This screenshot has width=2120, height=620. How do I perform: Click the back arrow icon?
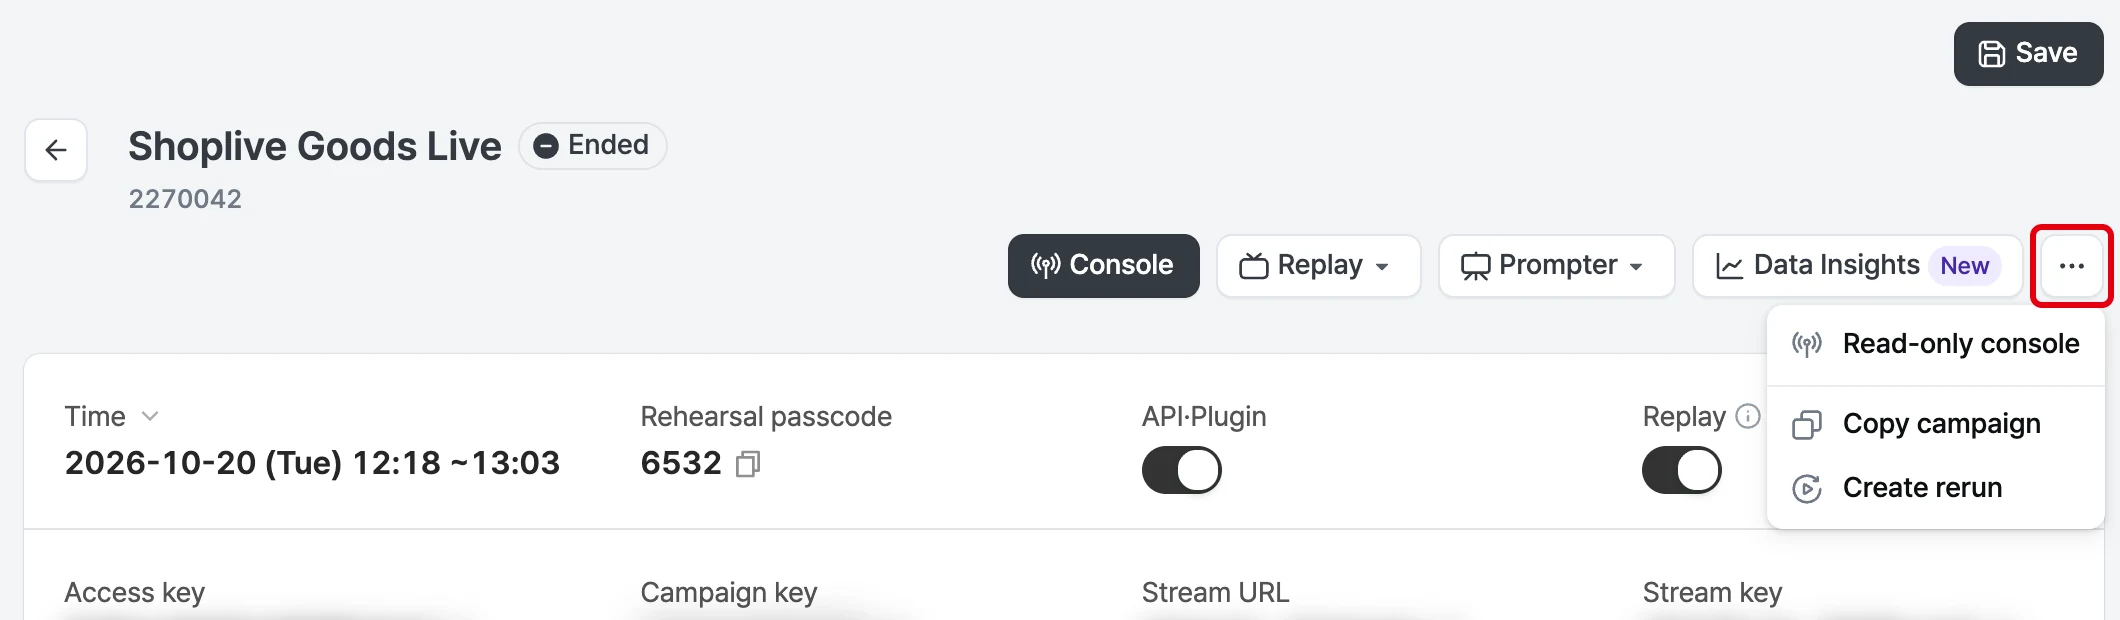pyautogui.click(x=56, y=150)
